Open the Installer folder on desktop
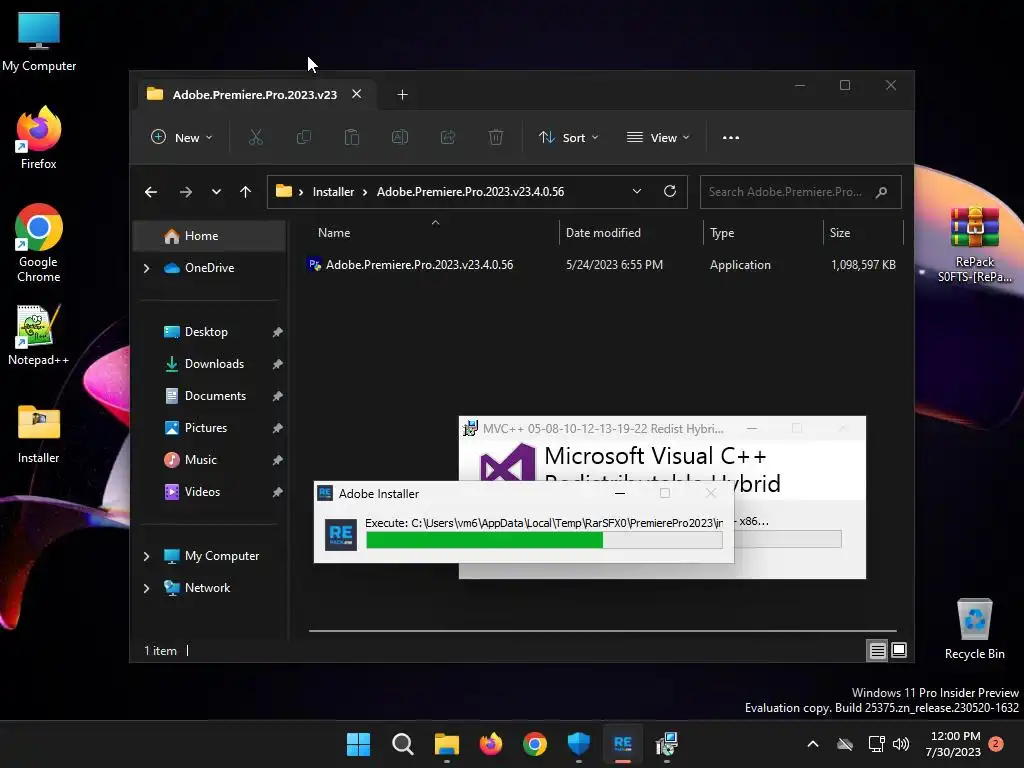The width and height of the screenshot is (1024, 768). pyautogui.click(x=39, y=434)
